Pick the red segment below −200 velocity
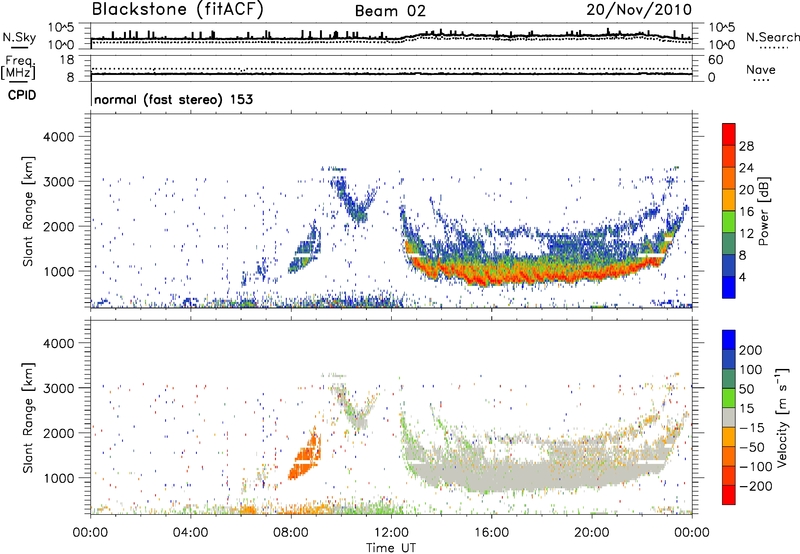The height and width of the screenshot is (554, 800). (x=729, y=495)
